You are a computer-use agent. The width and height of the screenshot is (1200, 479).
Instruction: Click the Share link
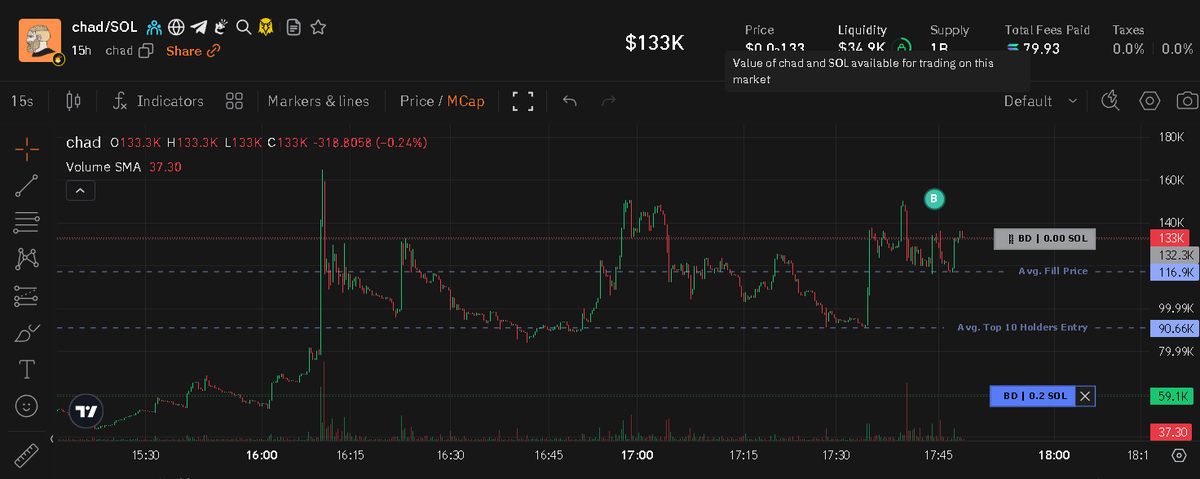pos(193,51)
